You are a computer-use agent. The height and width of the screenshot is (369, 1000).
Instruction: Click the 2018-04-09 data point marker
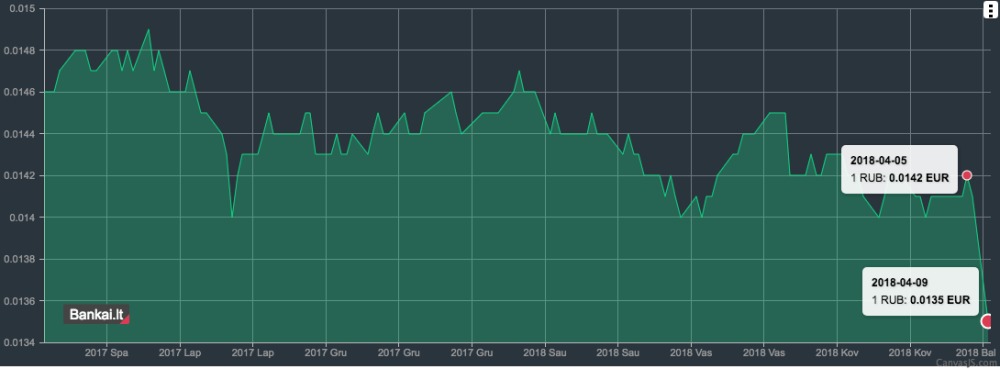987,321
